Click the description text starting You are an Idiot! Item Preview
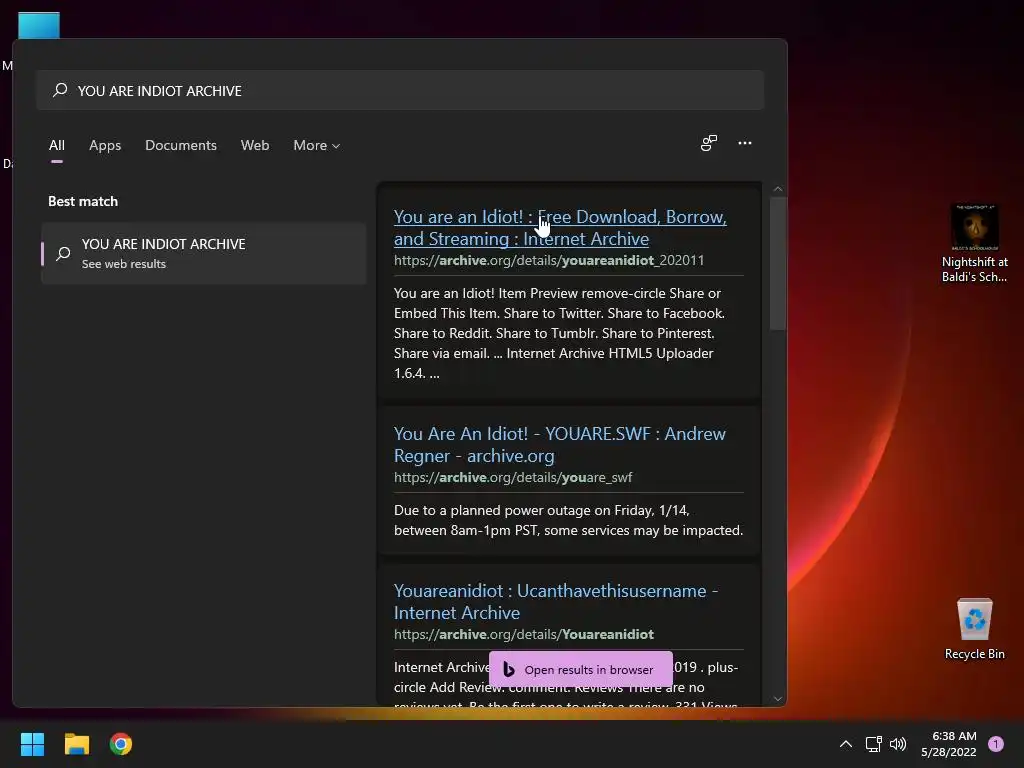 (560, 333)
